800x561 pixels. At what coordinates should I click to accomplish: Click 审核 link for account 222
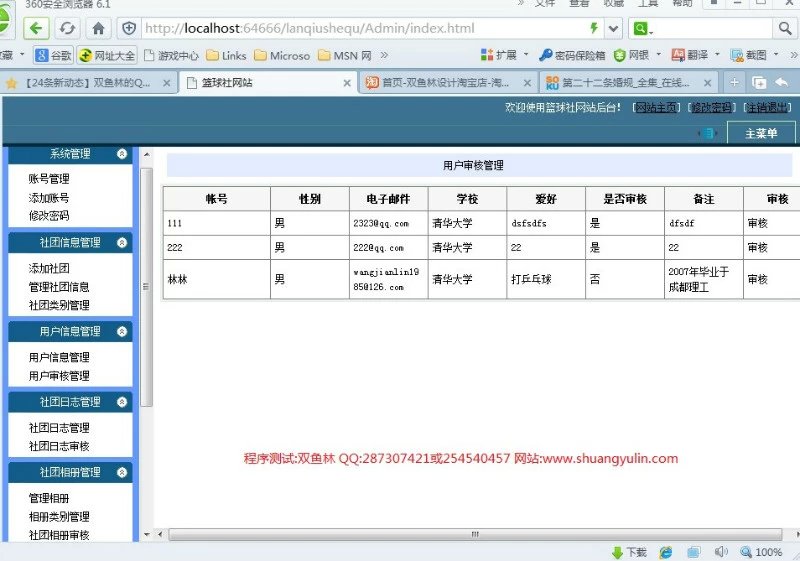758,247
